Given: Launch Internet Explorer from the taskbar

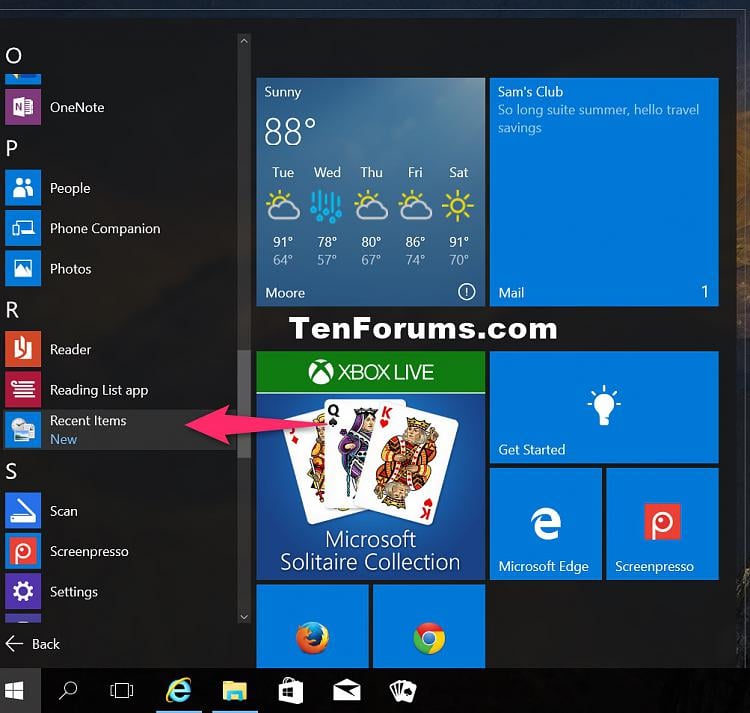Looking at the screenshot, I should pos(179,691).
